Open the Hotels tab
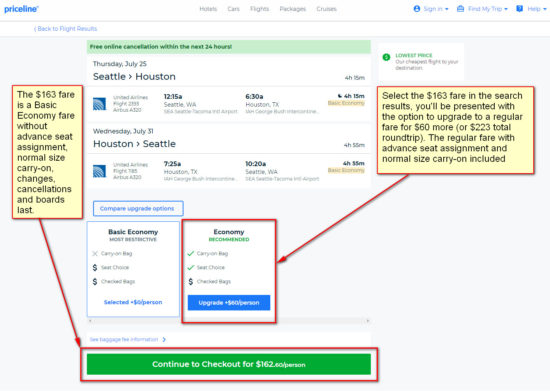Image resolution: width=550 pixels, height=391 pixels. click(x=208, y=9)
